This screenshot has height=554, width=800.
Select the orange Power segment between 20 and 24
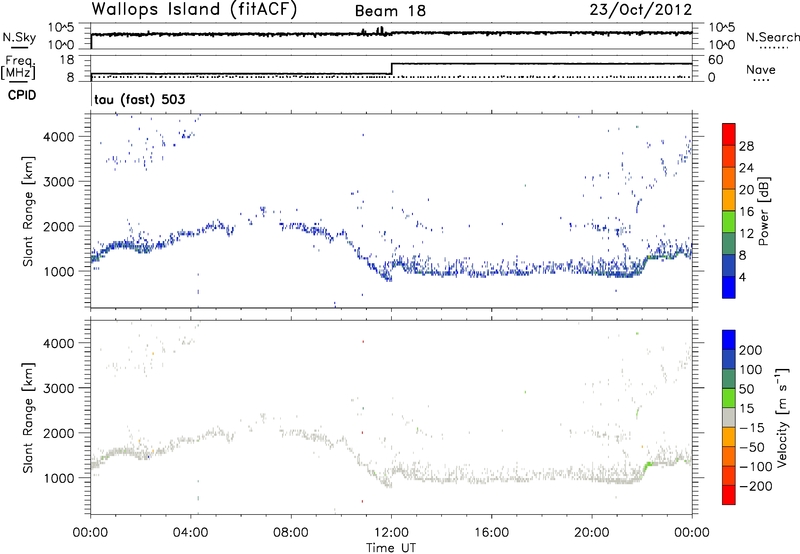tap(729, 178)
